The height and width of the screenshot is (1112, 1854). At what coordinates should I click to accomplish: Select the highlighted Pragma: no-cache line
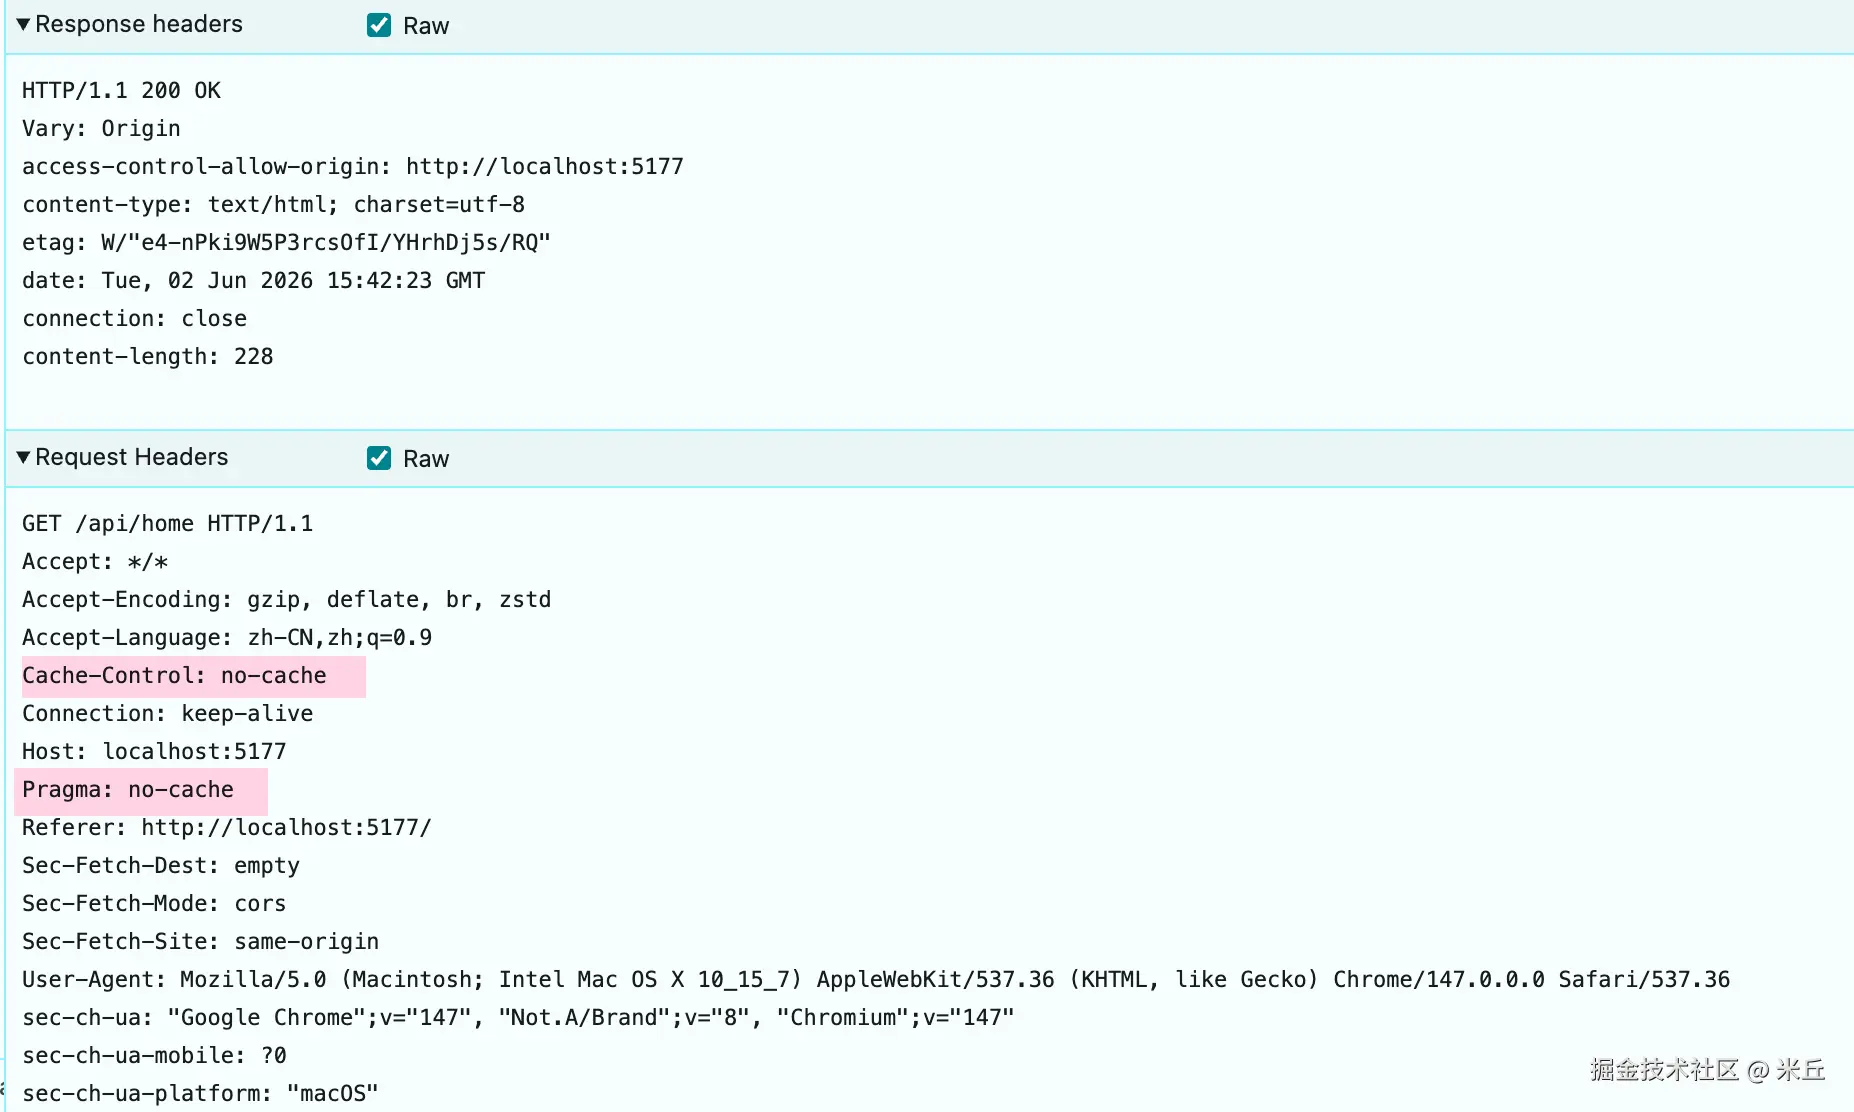point(141,790)
